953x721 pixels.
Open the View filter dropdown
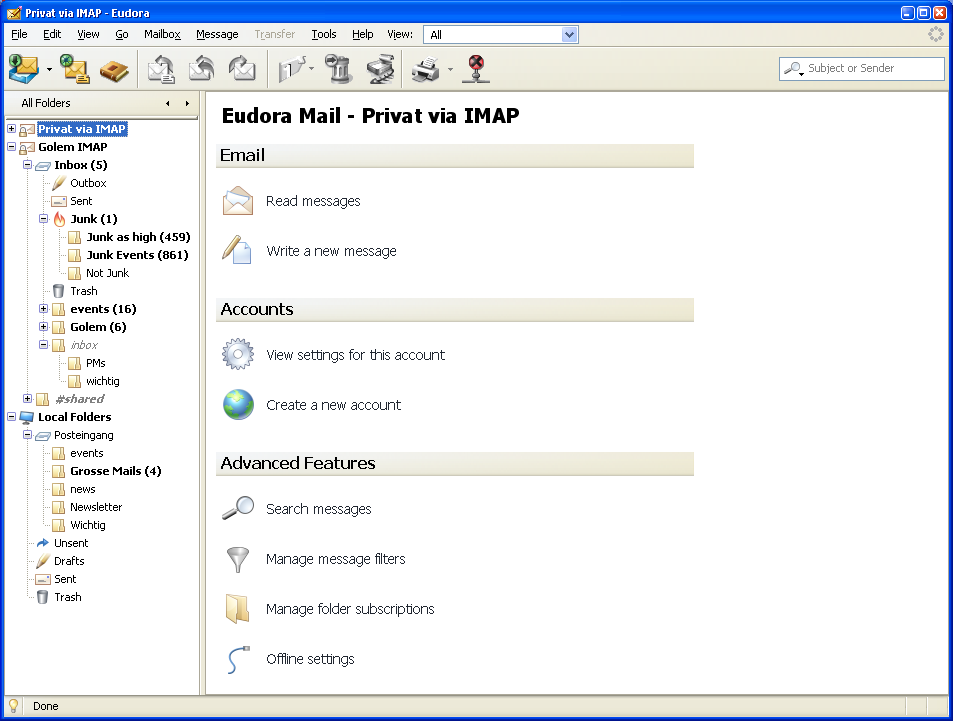coord(569,35)
